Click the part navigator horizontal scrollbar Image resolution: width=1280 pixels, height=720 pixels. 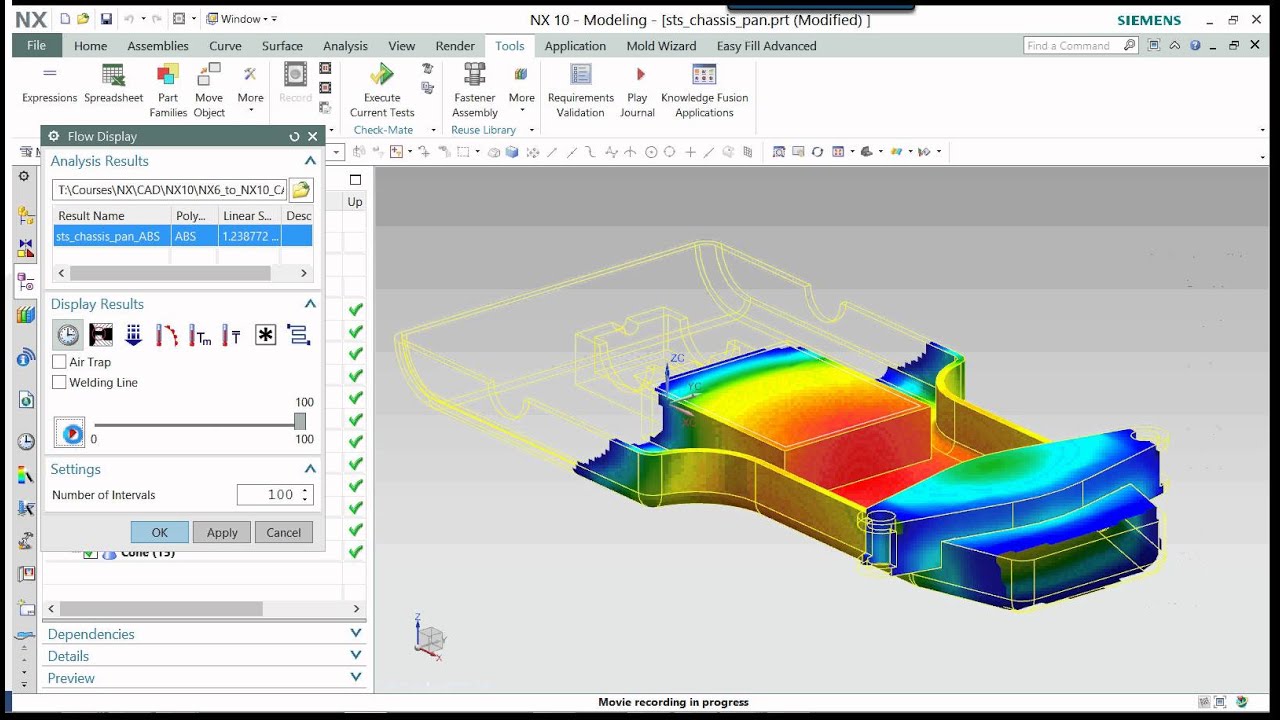(161, 609)
